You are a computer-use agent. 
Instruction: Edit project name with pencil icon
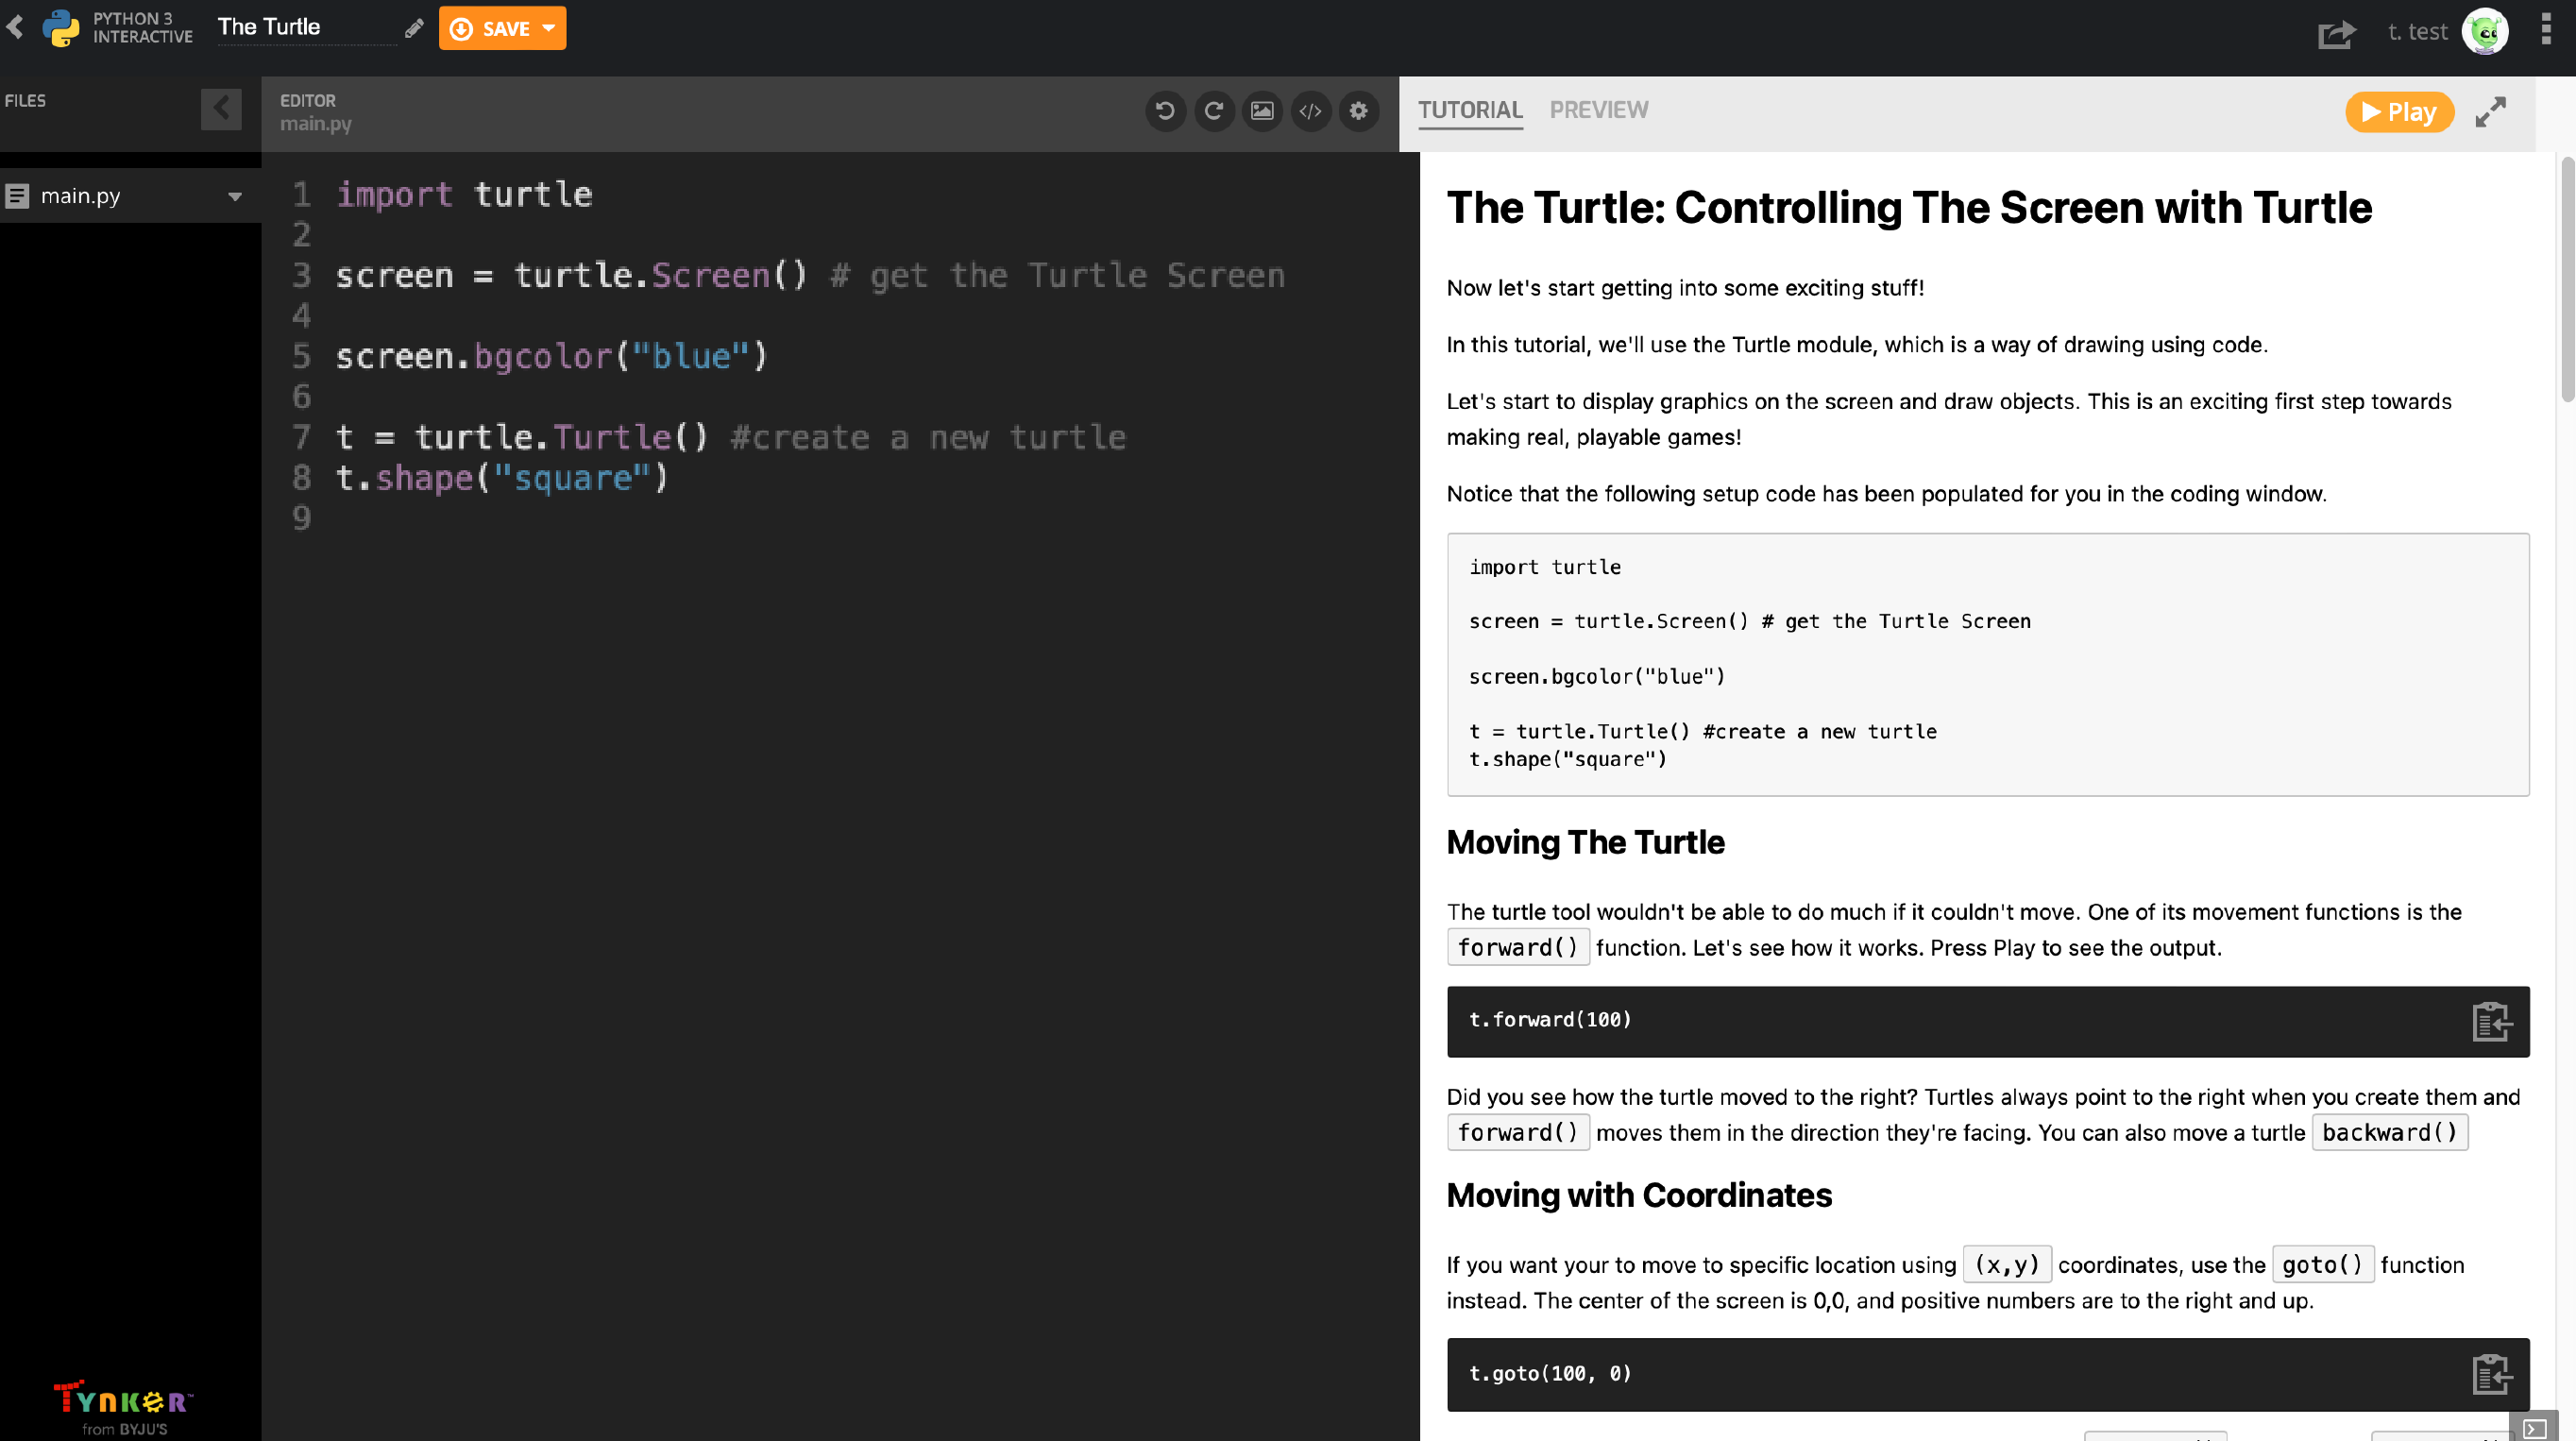pyautogui.click(x=413, y=28)
